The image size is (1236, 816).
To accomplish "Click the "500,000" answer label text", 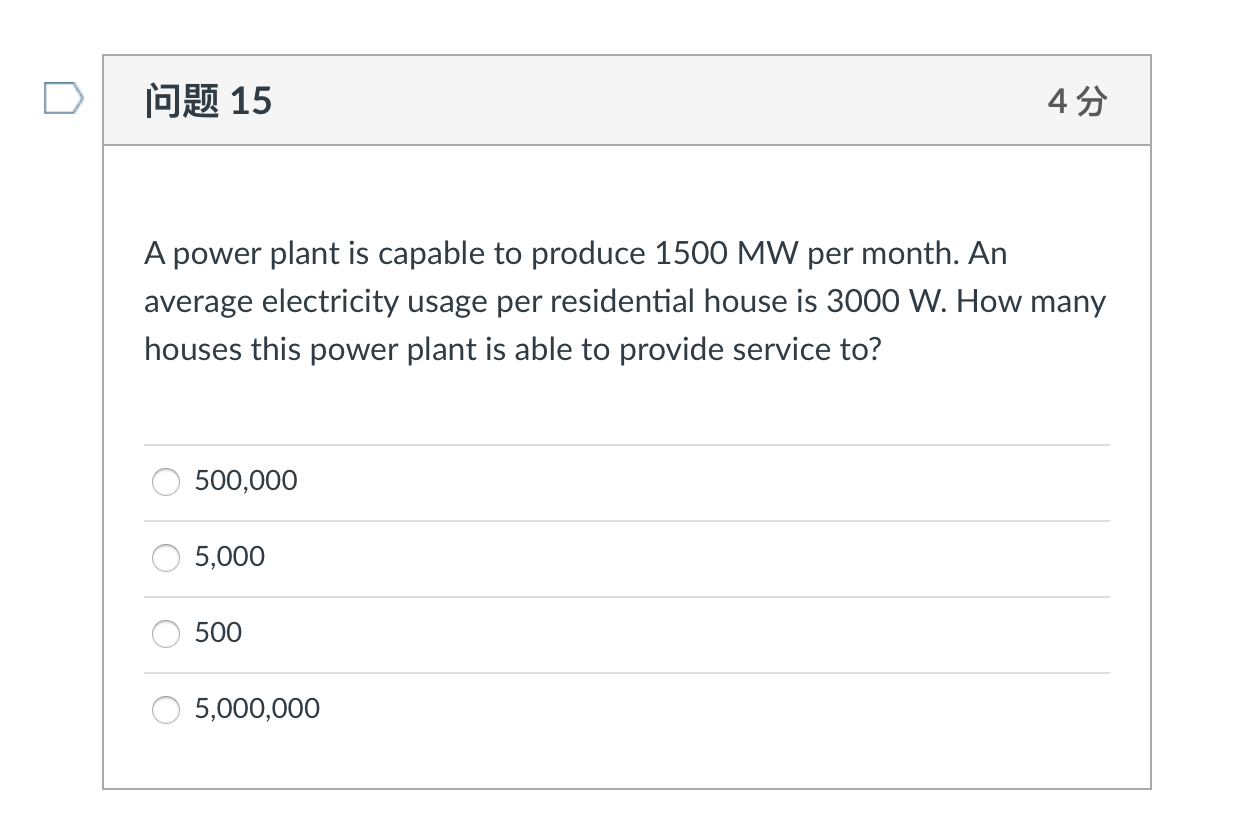I will pos(246,481).
